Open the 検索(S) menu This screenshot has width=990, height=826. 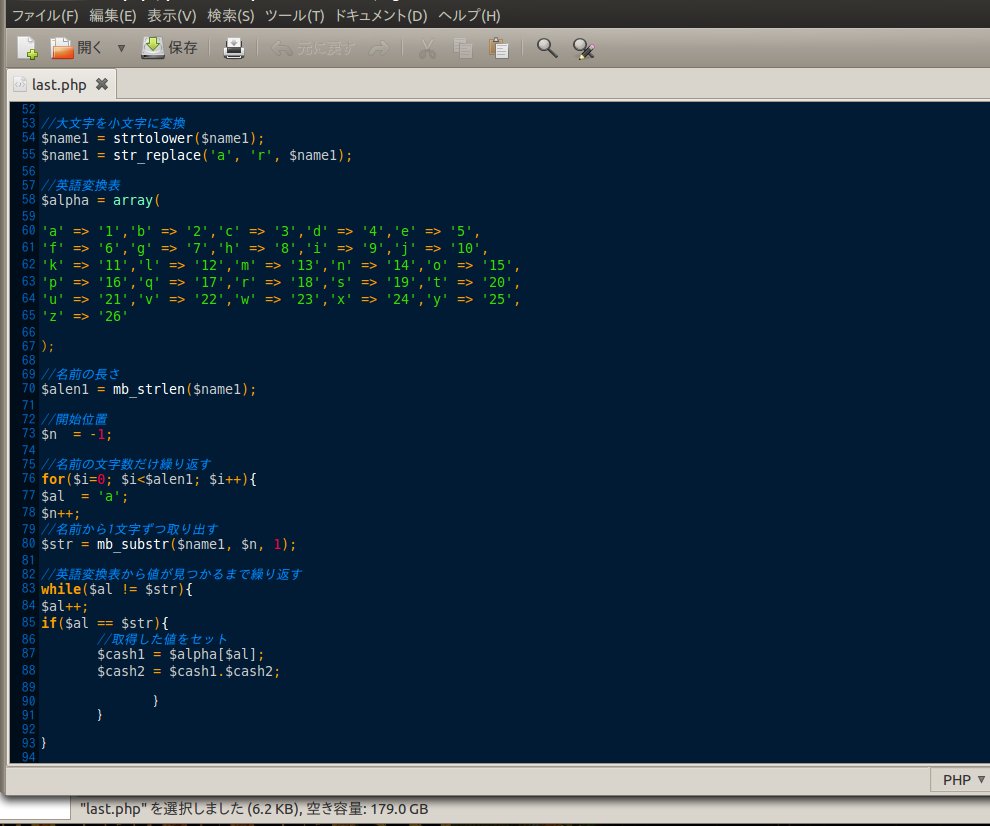tap(230, 16)
